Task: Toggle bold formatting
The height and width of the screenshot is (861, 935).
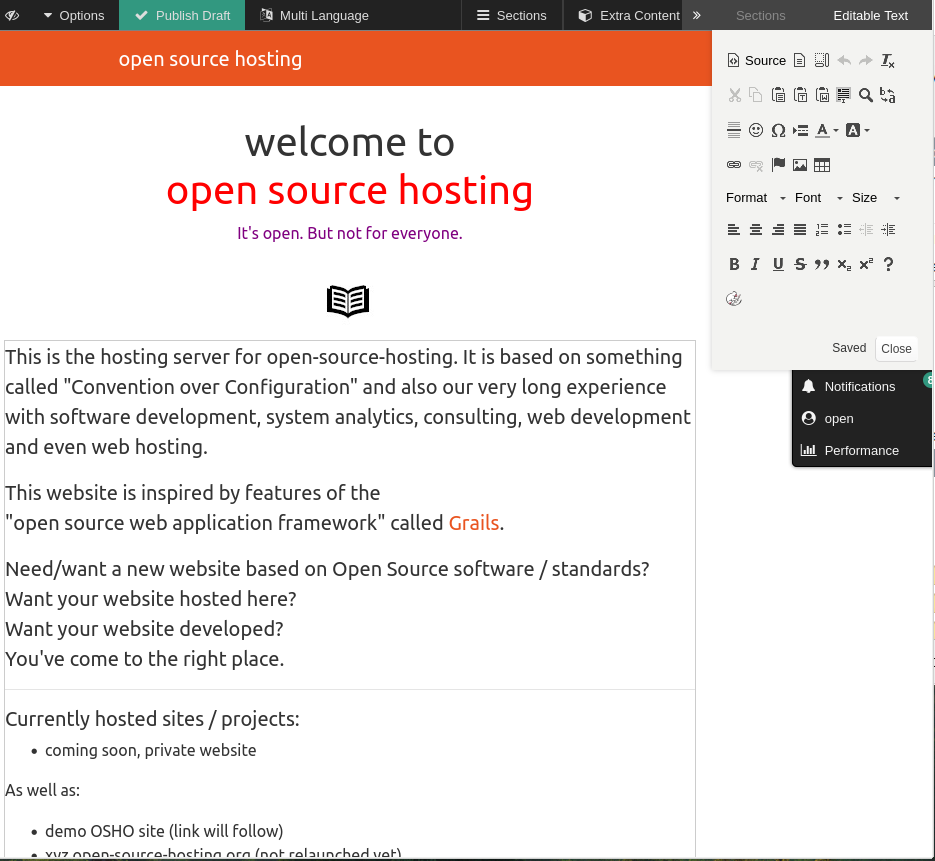Action: tap(734, 264)
